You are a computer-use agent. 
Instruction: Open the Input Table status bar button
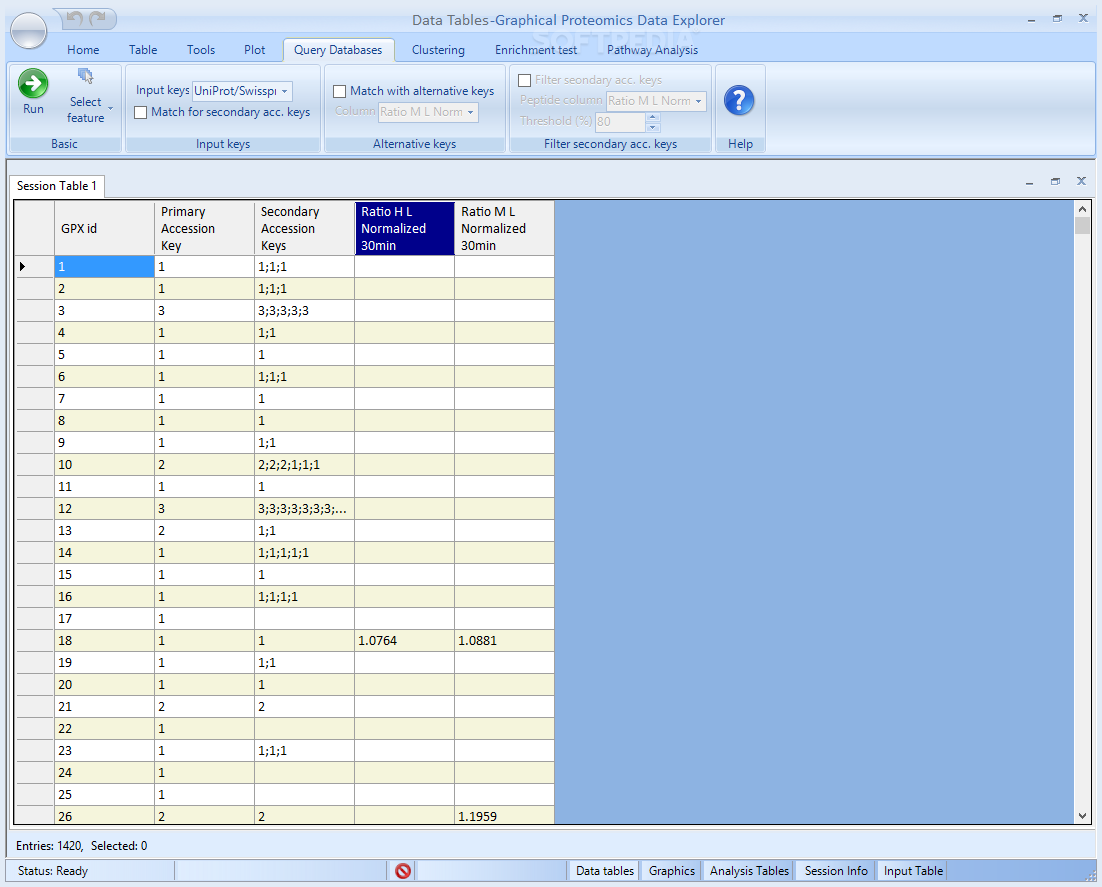pyautogui.click(x=913, y=871)
